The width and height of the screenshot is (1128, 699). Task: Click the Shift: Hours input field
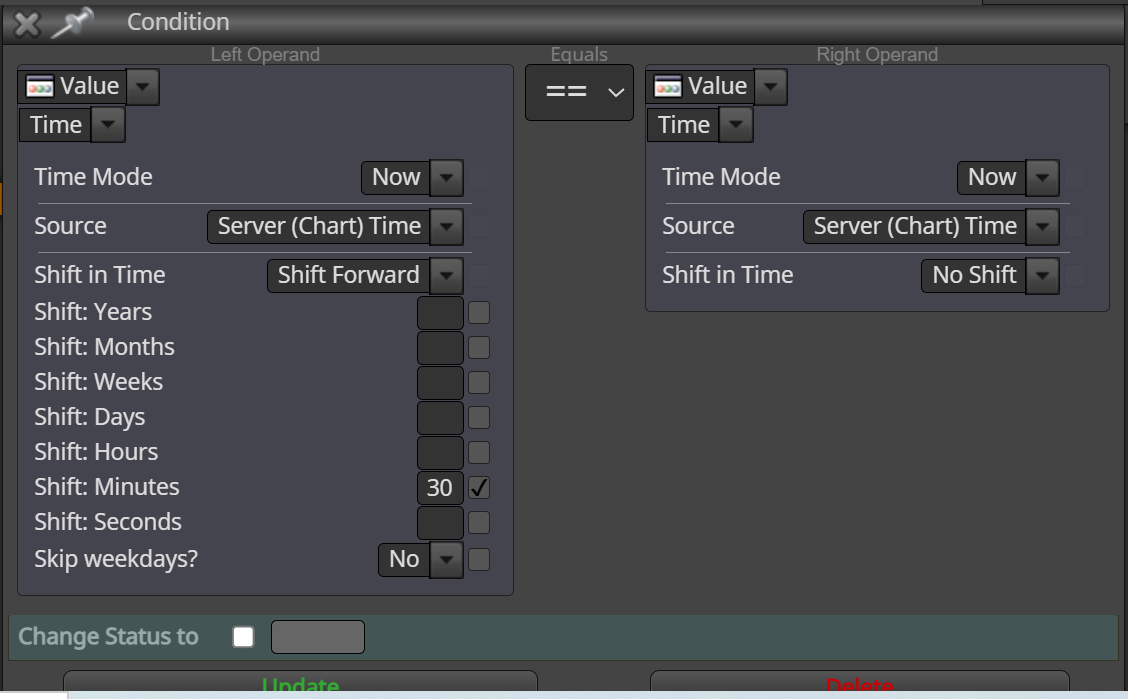pos(440,452)
